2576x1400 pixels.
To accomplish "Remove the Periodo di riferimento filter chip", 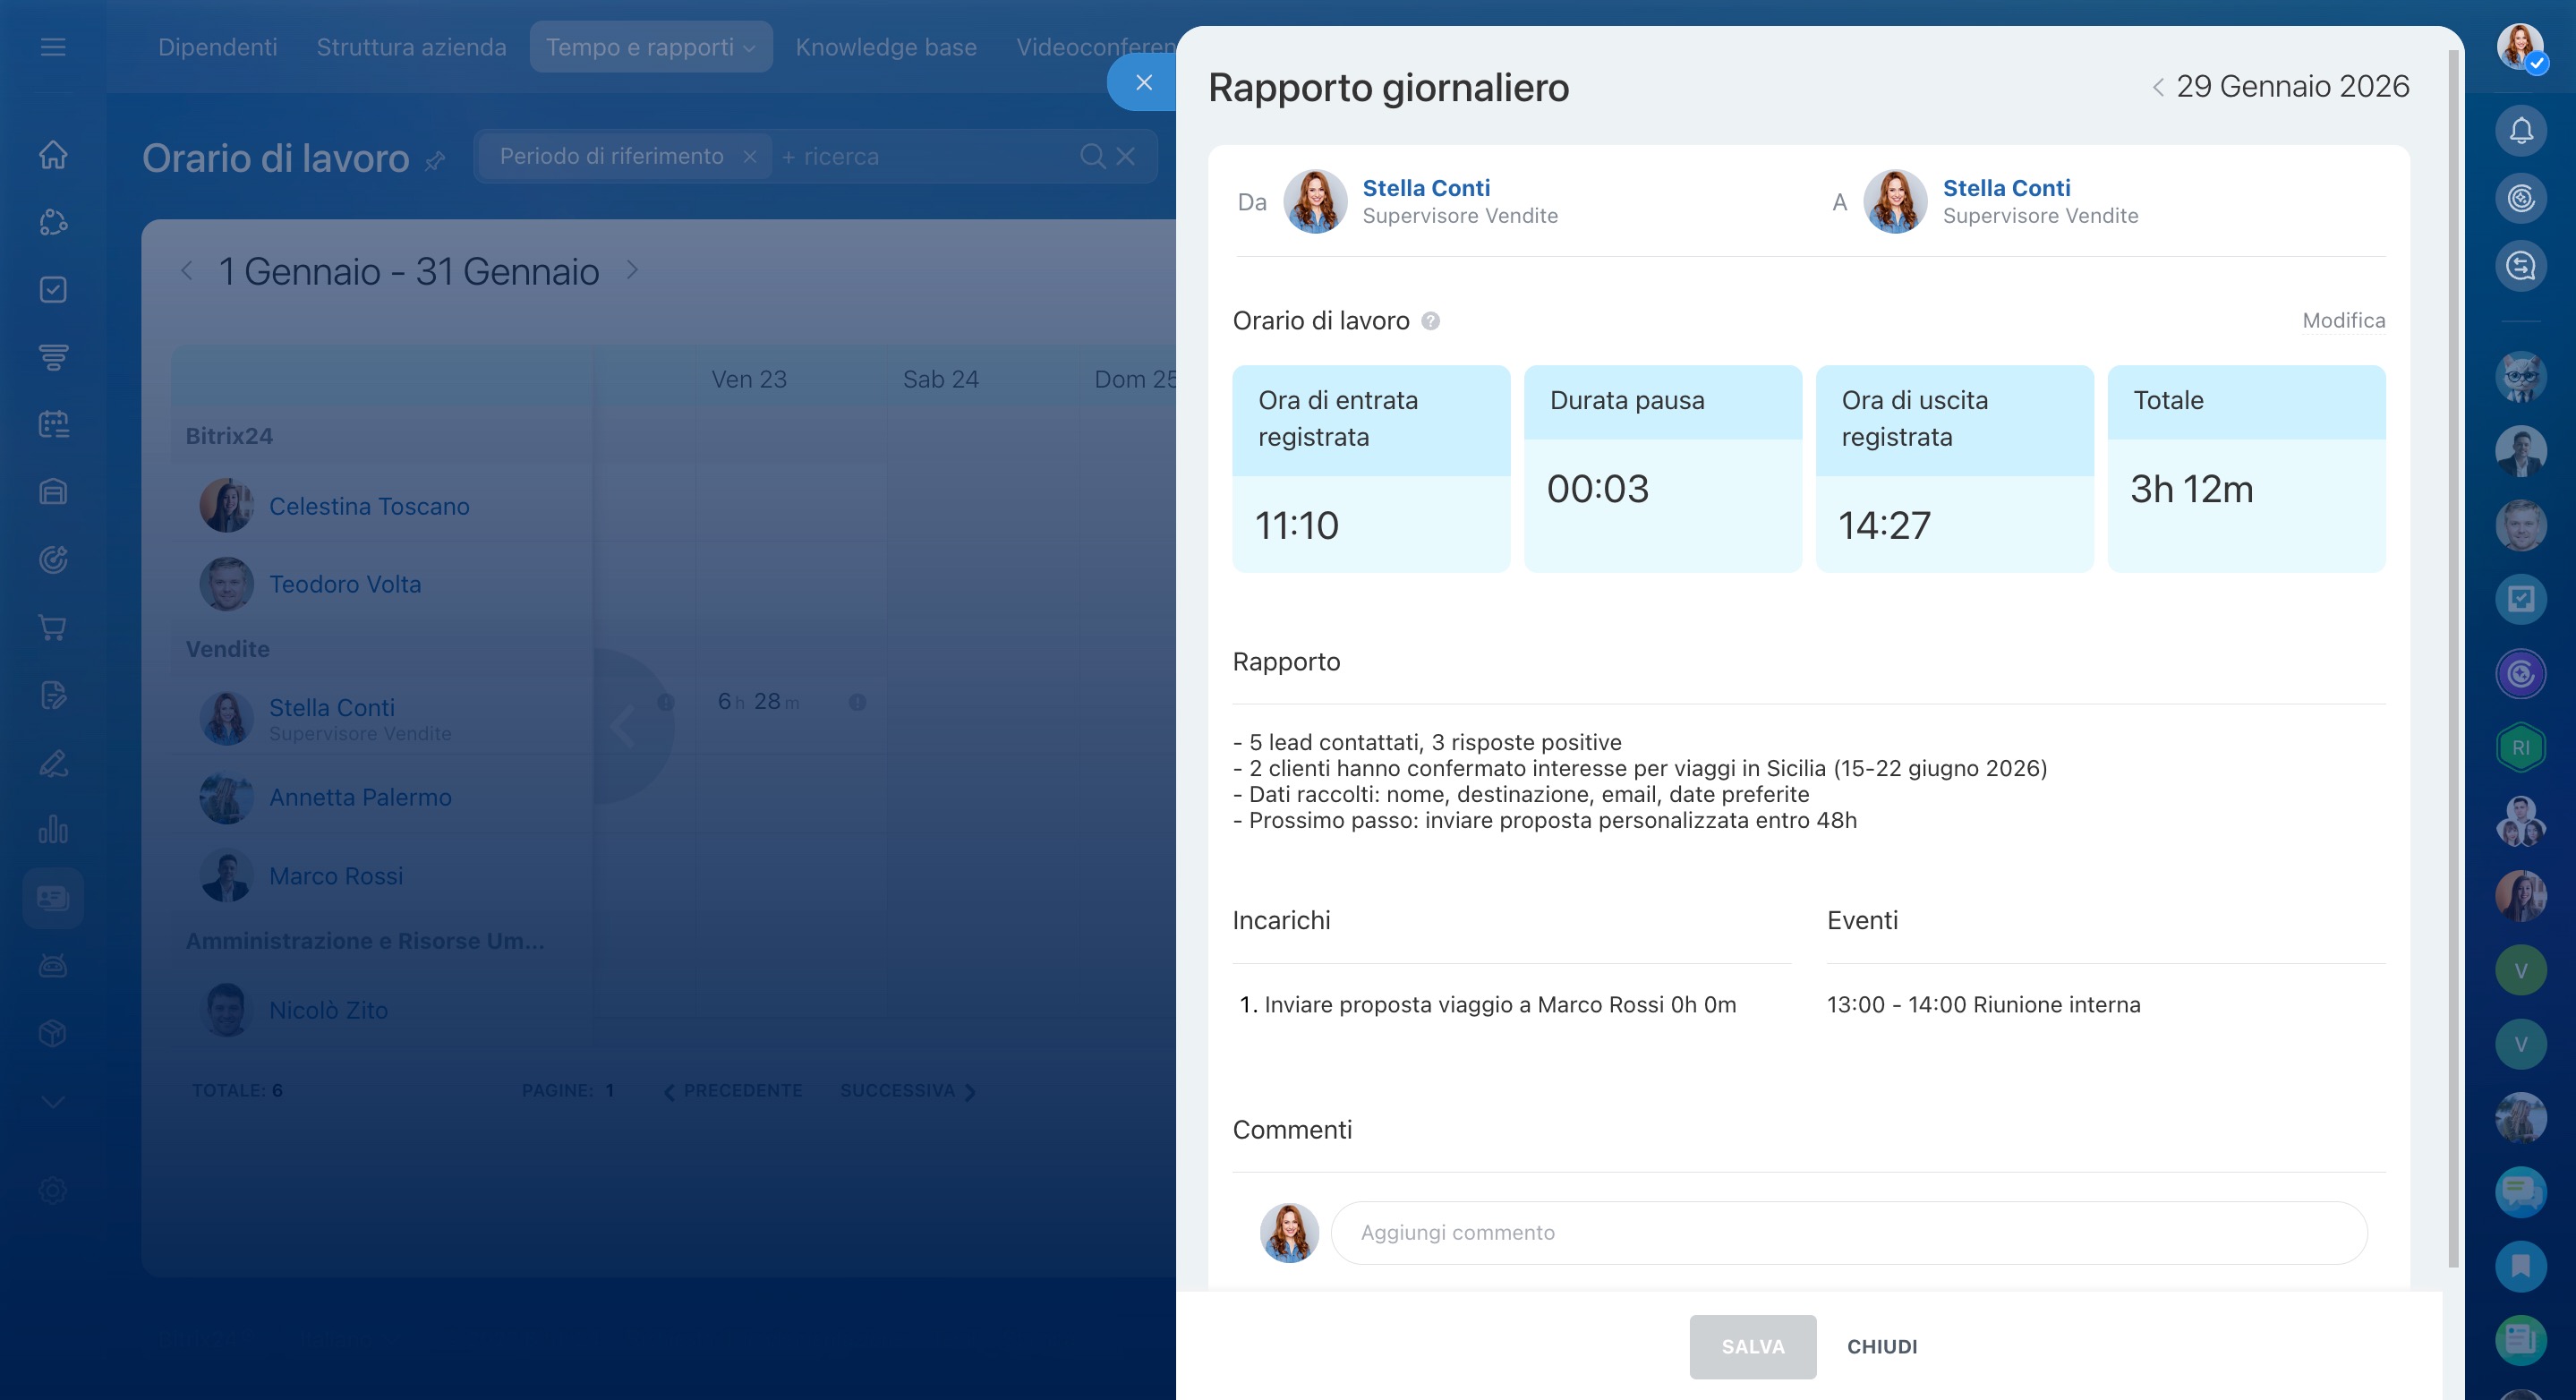I will click(750, 157).
